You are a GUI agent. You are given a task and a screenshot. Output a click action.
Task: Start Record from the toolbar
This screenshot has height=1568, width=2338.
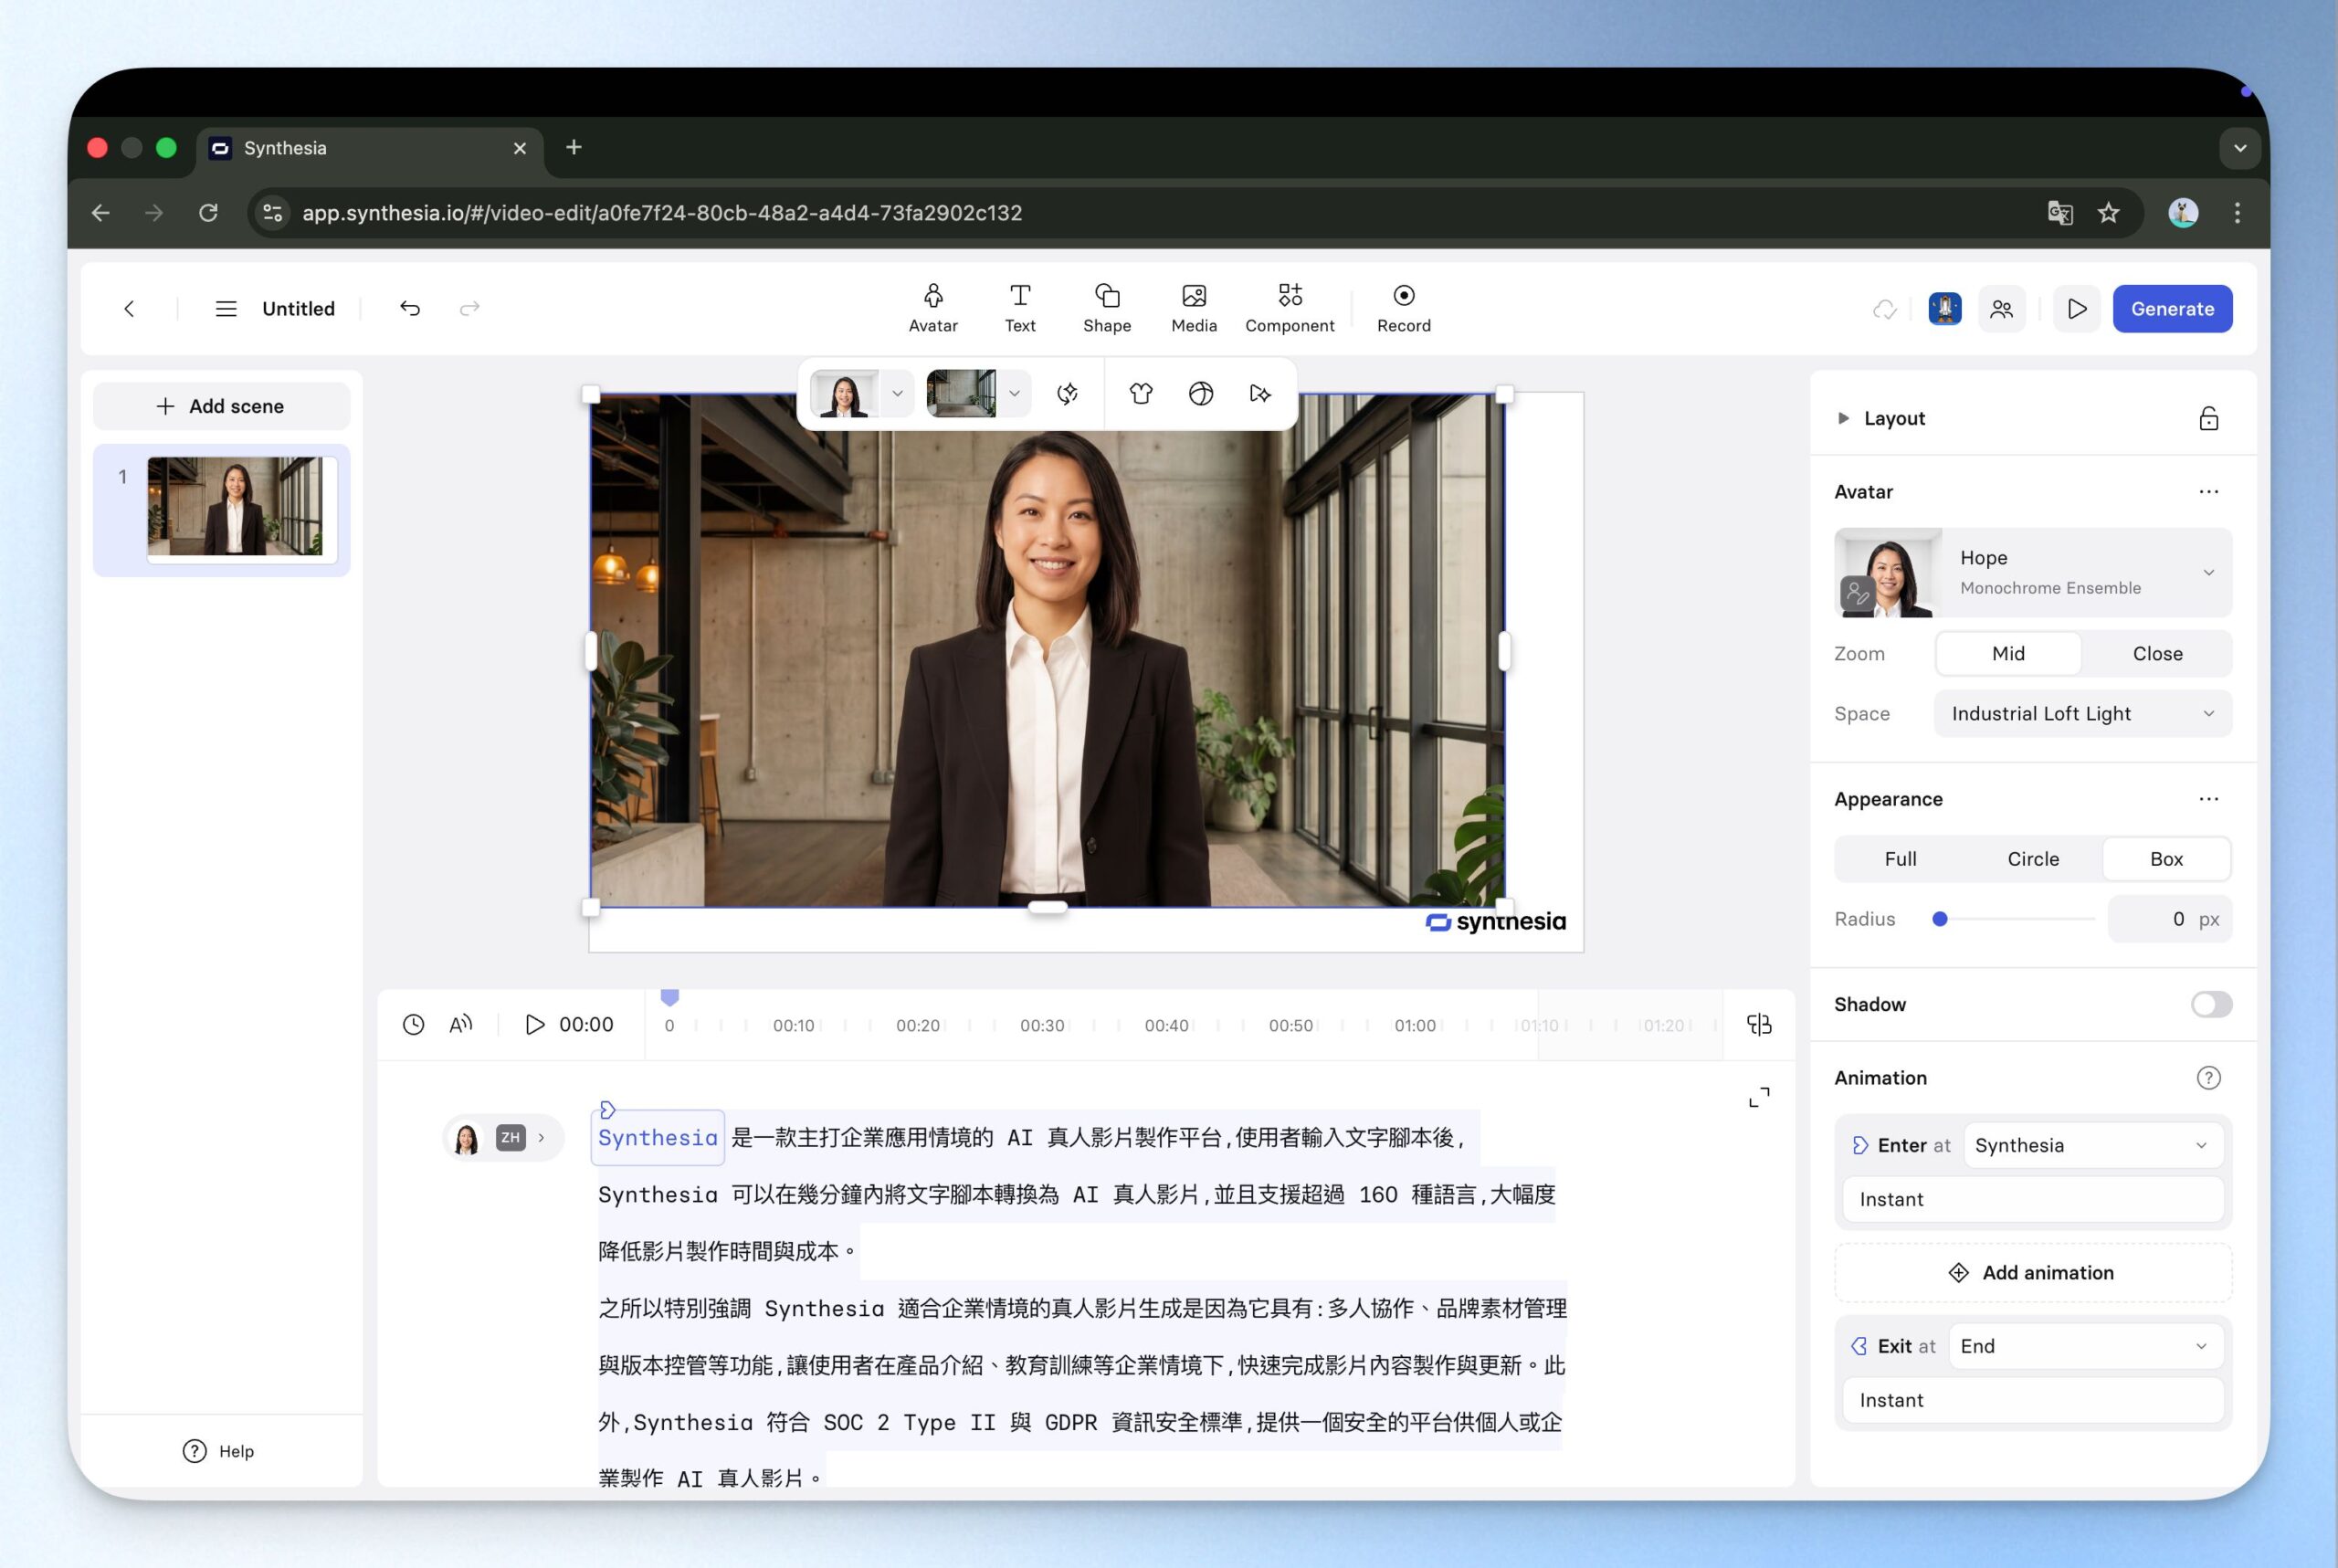[x=1403, y=307]
